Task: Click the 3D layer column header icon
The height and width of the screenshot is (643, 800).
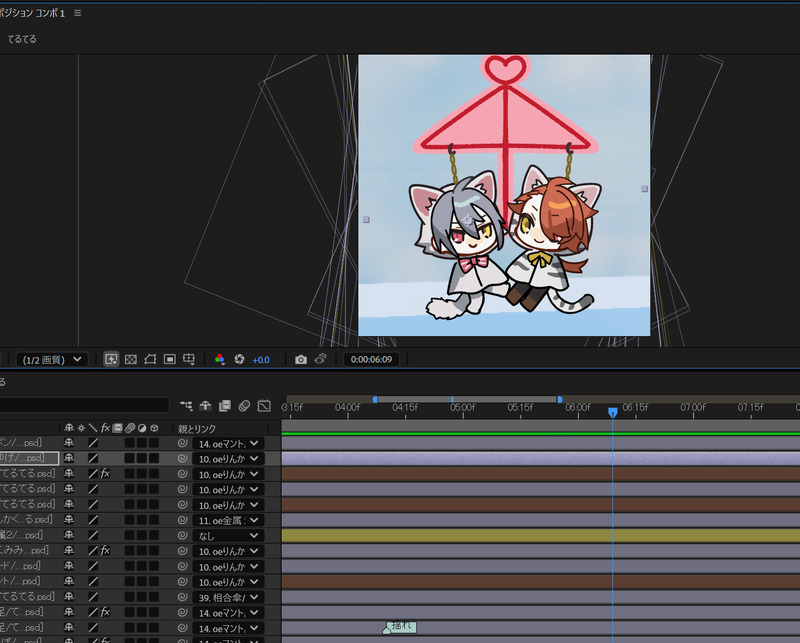Action: 154,428
